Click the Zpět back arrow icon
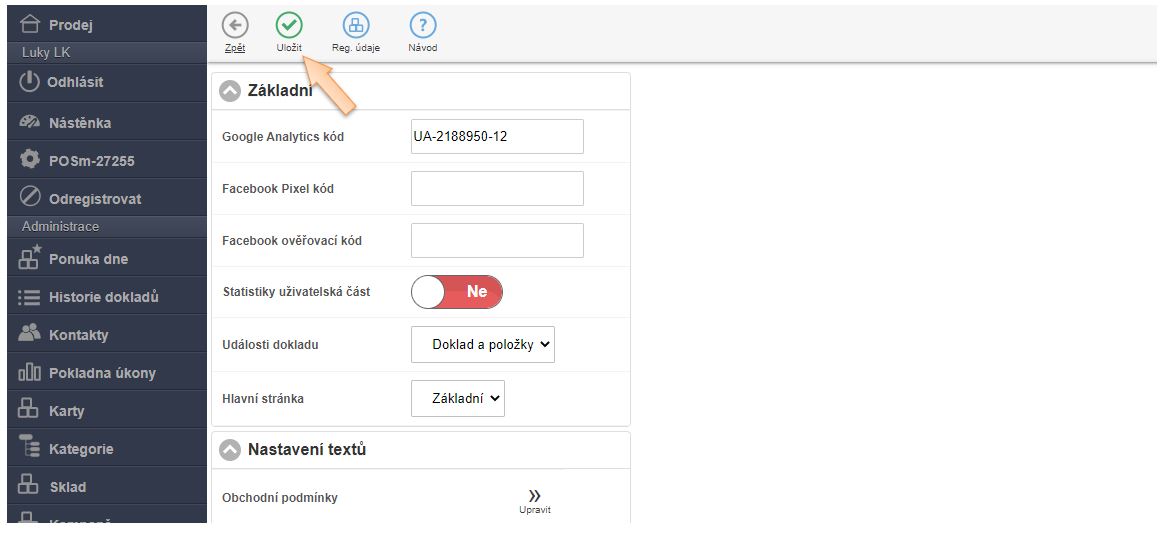 [x=235, y=26]
